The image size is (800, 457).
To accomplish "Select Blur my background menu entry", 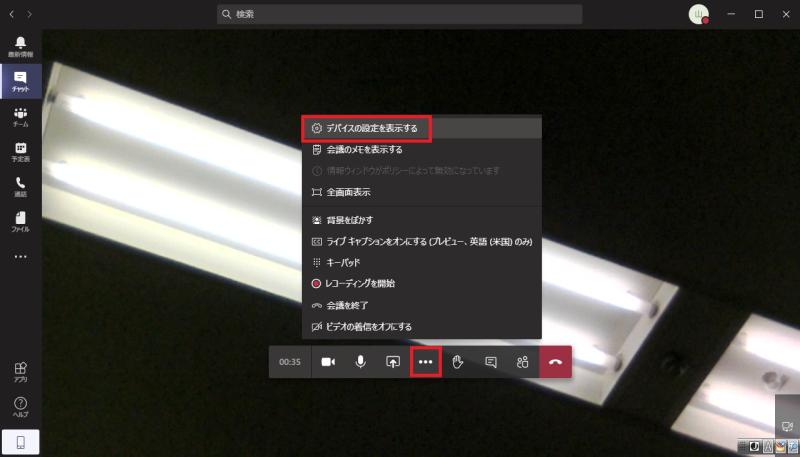I will coord(421,220).
